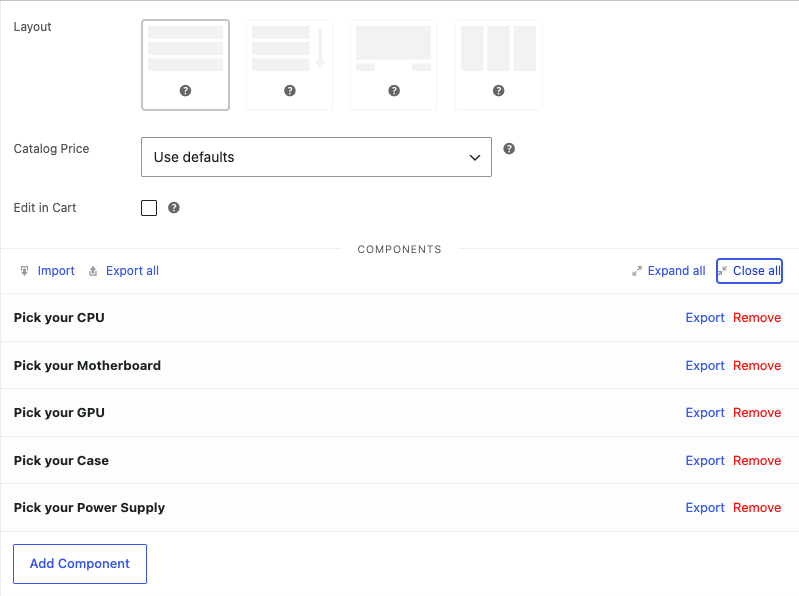Remove the Pick your Motherboard component

point(757,365)
